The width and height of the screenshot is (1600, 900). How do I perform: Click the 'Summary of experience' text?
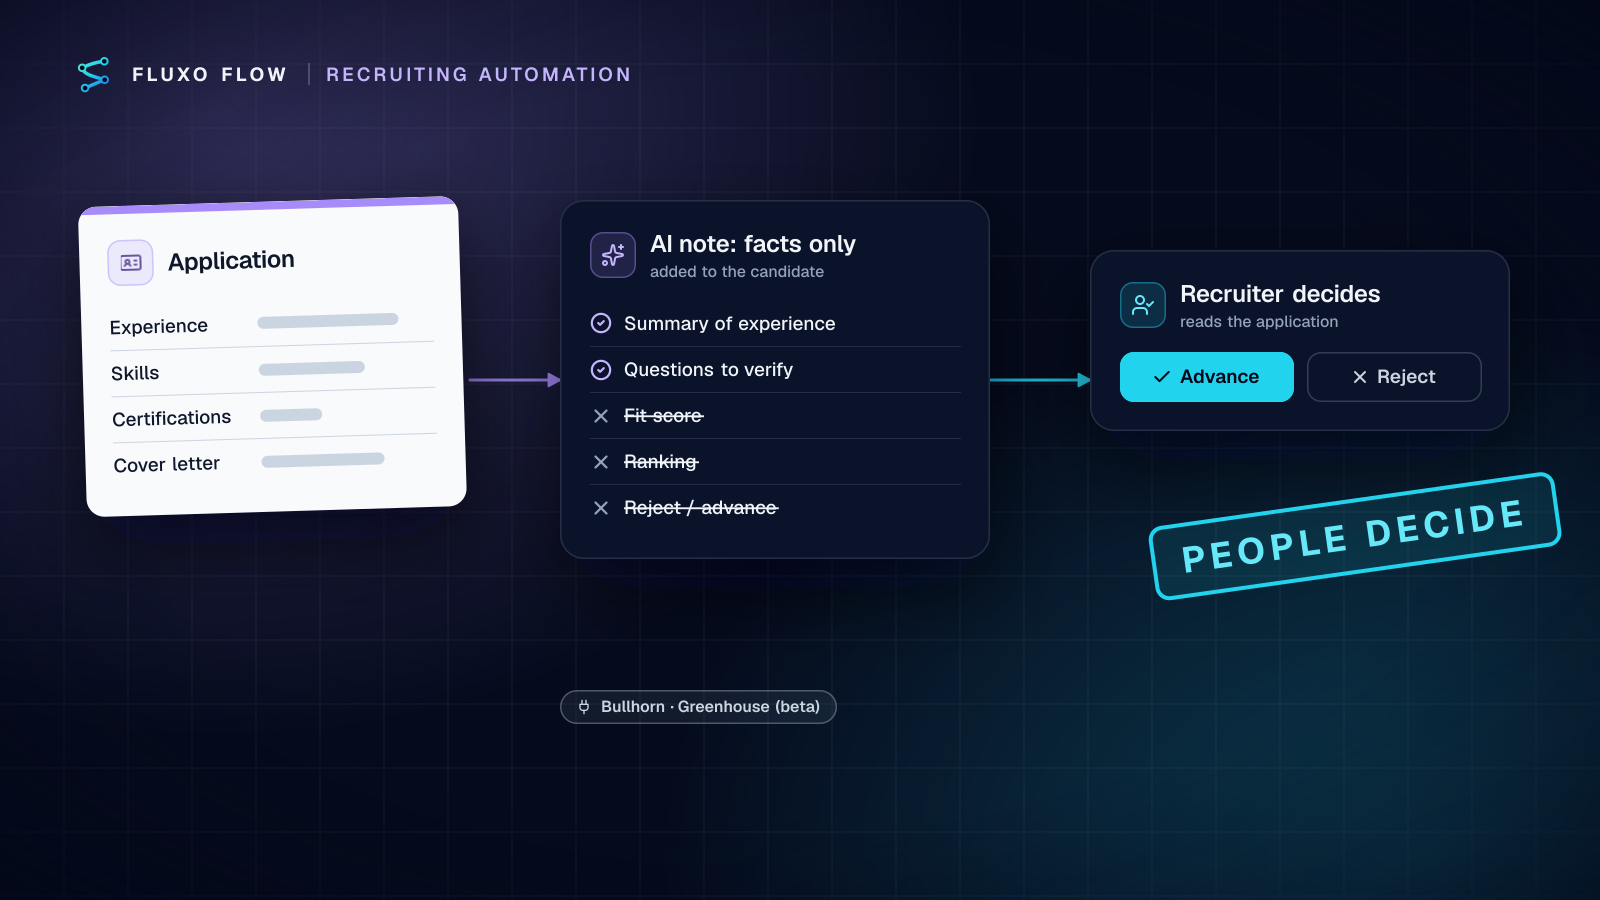pyautogui.click(x=730, y=324)
